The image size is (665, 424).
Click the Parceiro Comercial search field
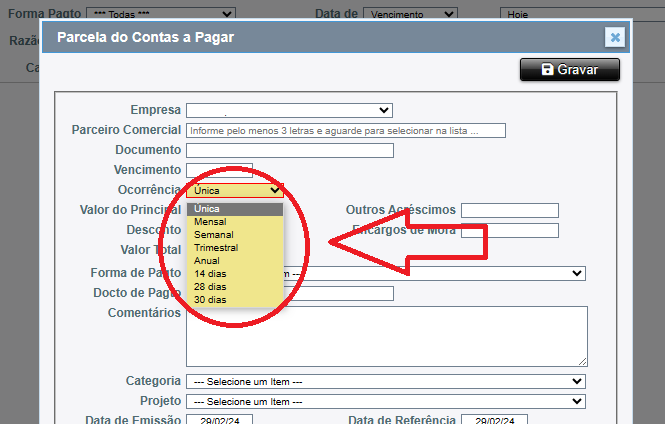346,130
